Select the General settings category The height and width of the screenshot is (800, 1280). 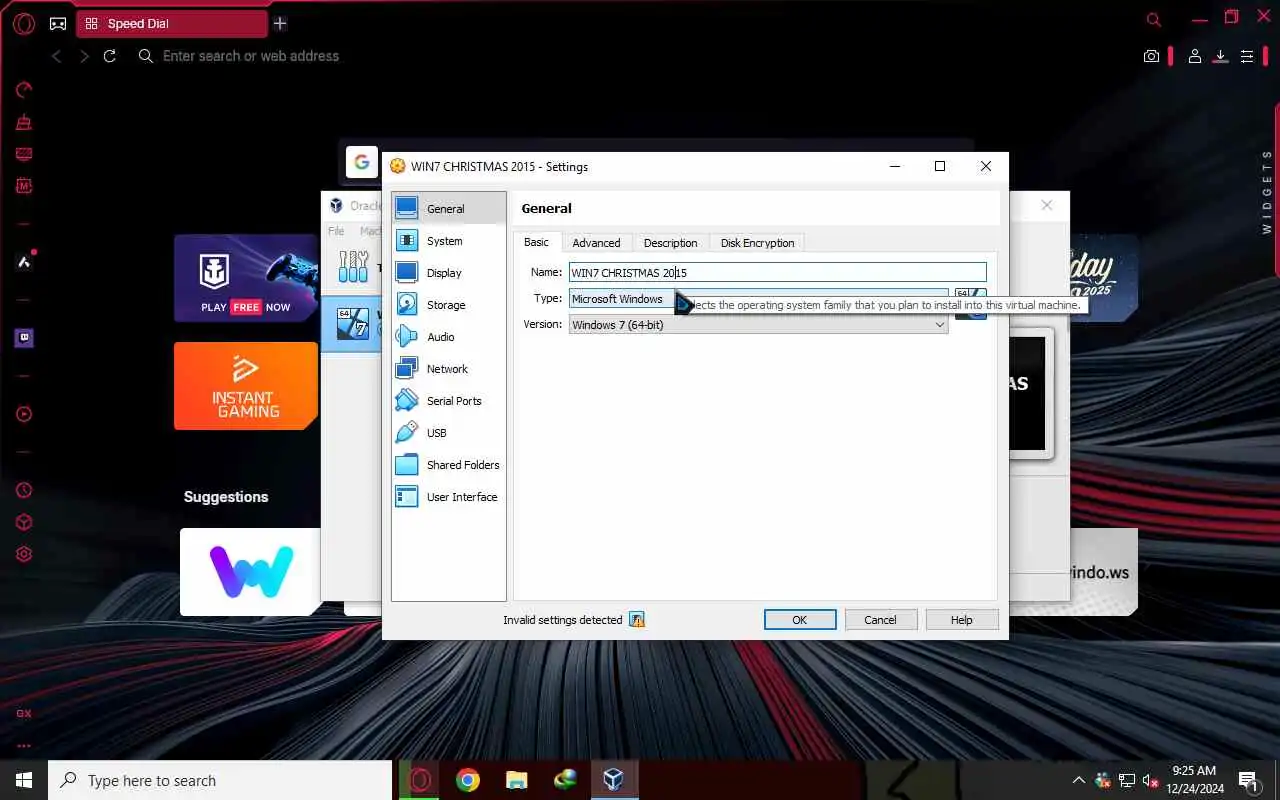pos(448,209)
